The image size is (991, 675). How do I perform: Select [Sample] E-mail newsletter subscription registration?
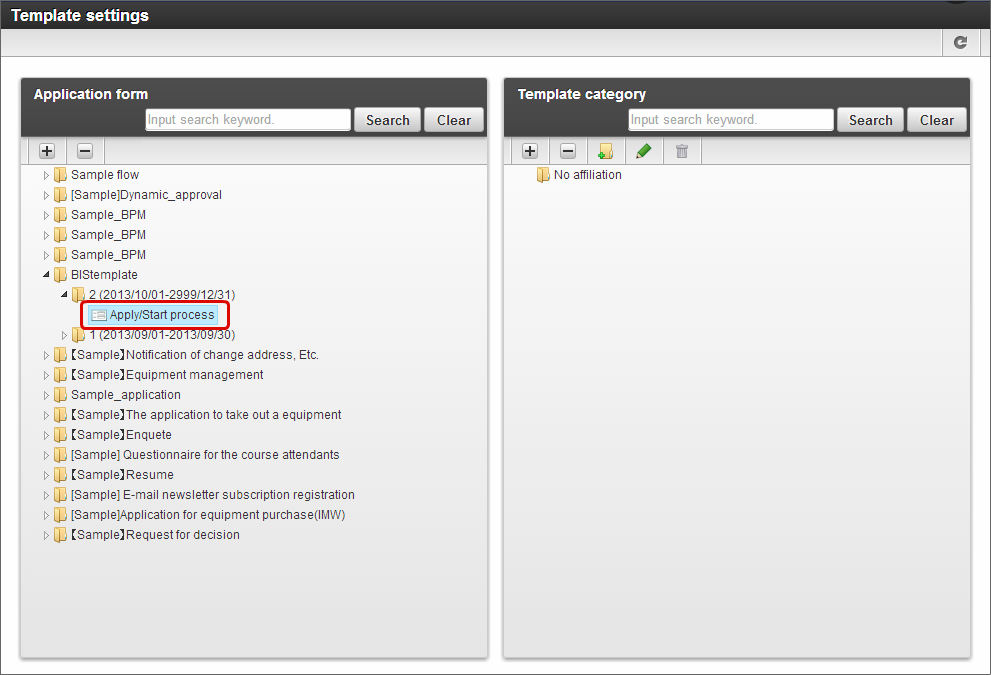(212, 495)
